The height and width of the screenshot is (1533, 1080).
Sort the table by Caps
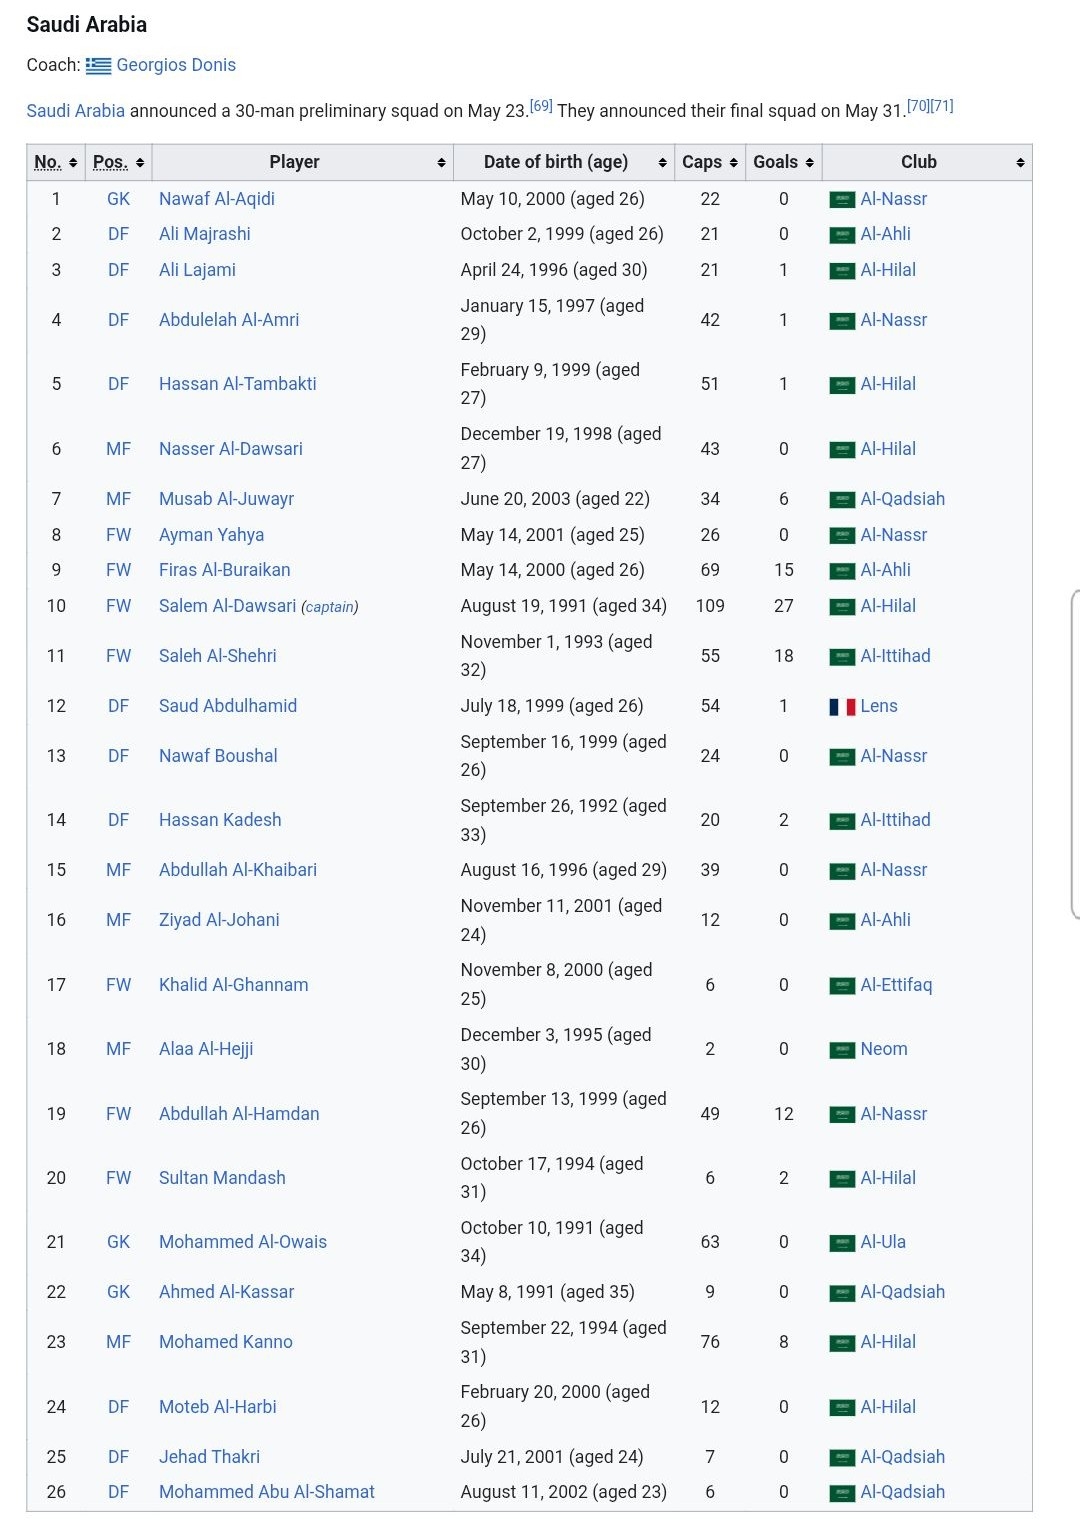pyautogui.click(x=710, y=162)
